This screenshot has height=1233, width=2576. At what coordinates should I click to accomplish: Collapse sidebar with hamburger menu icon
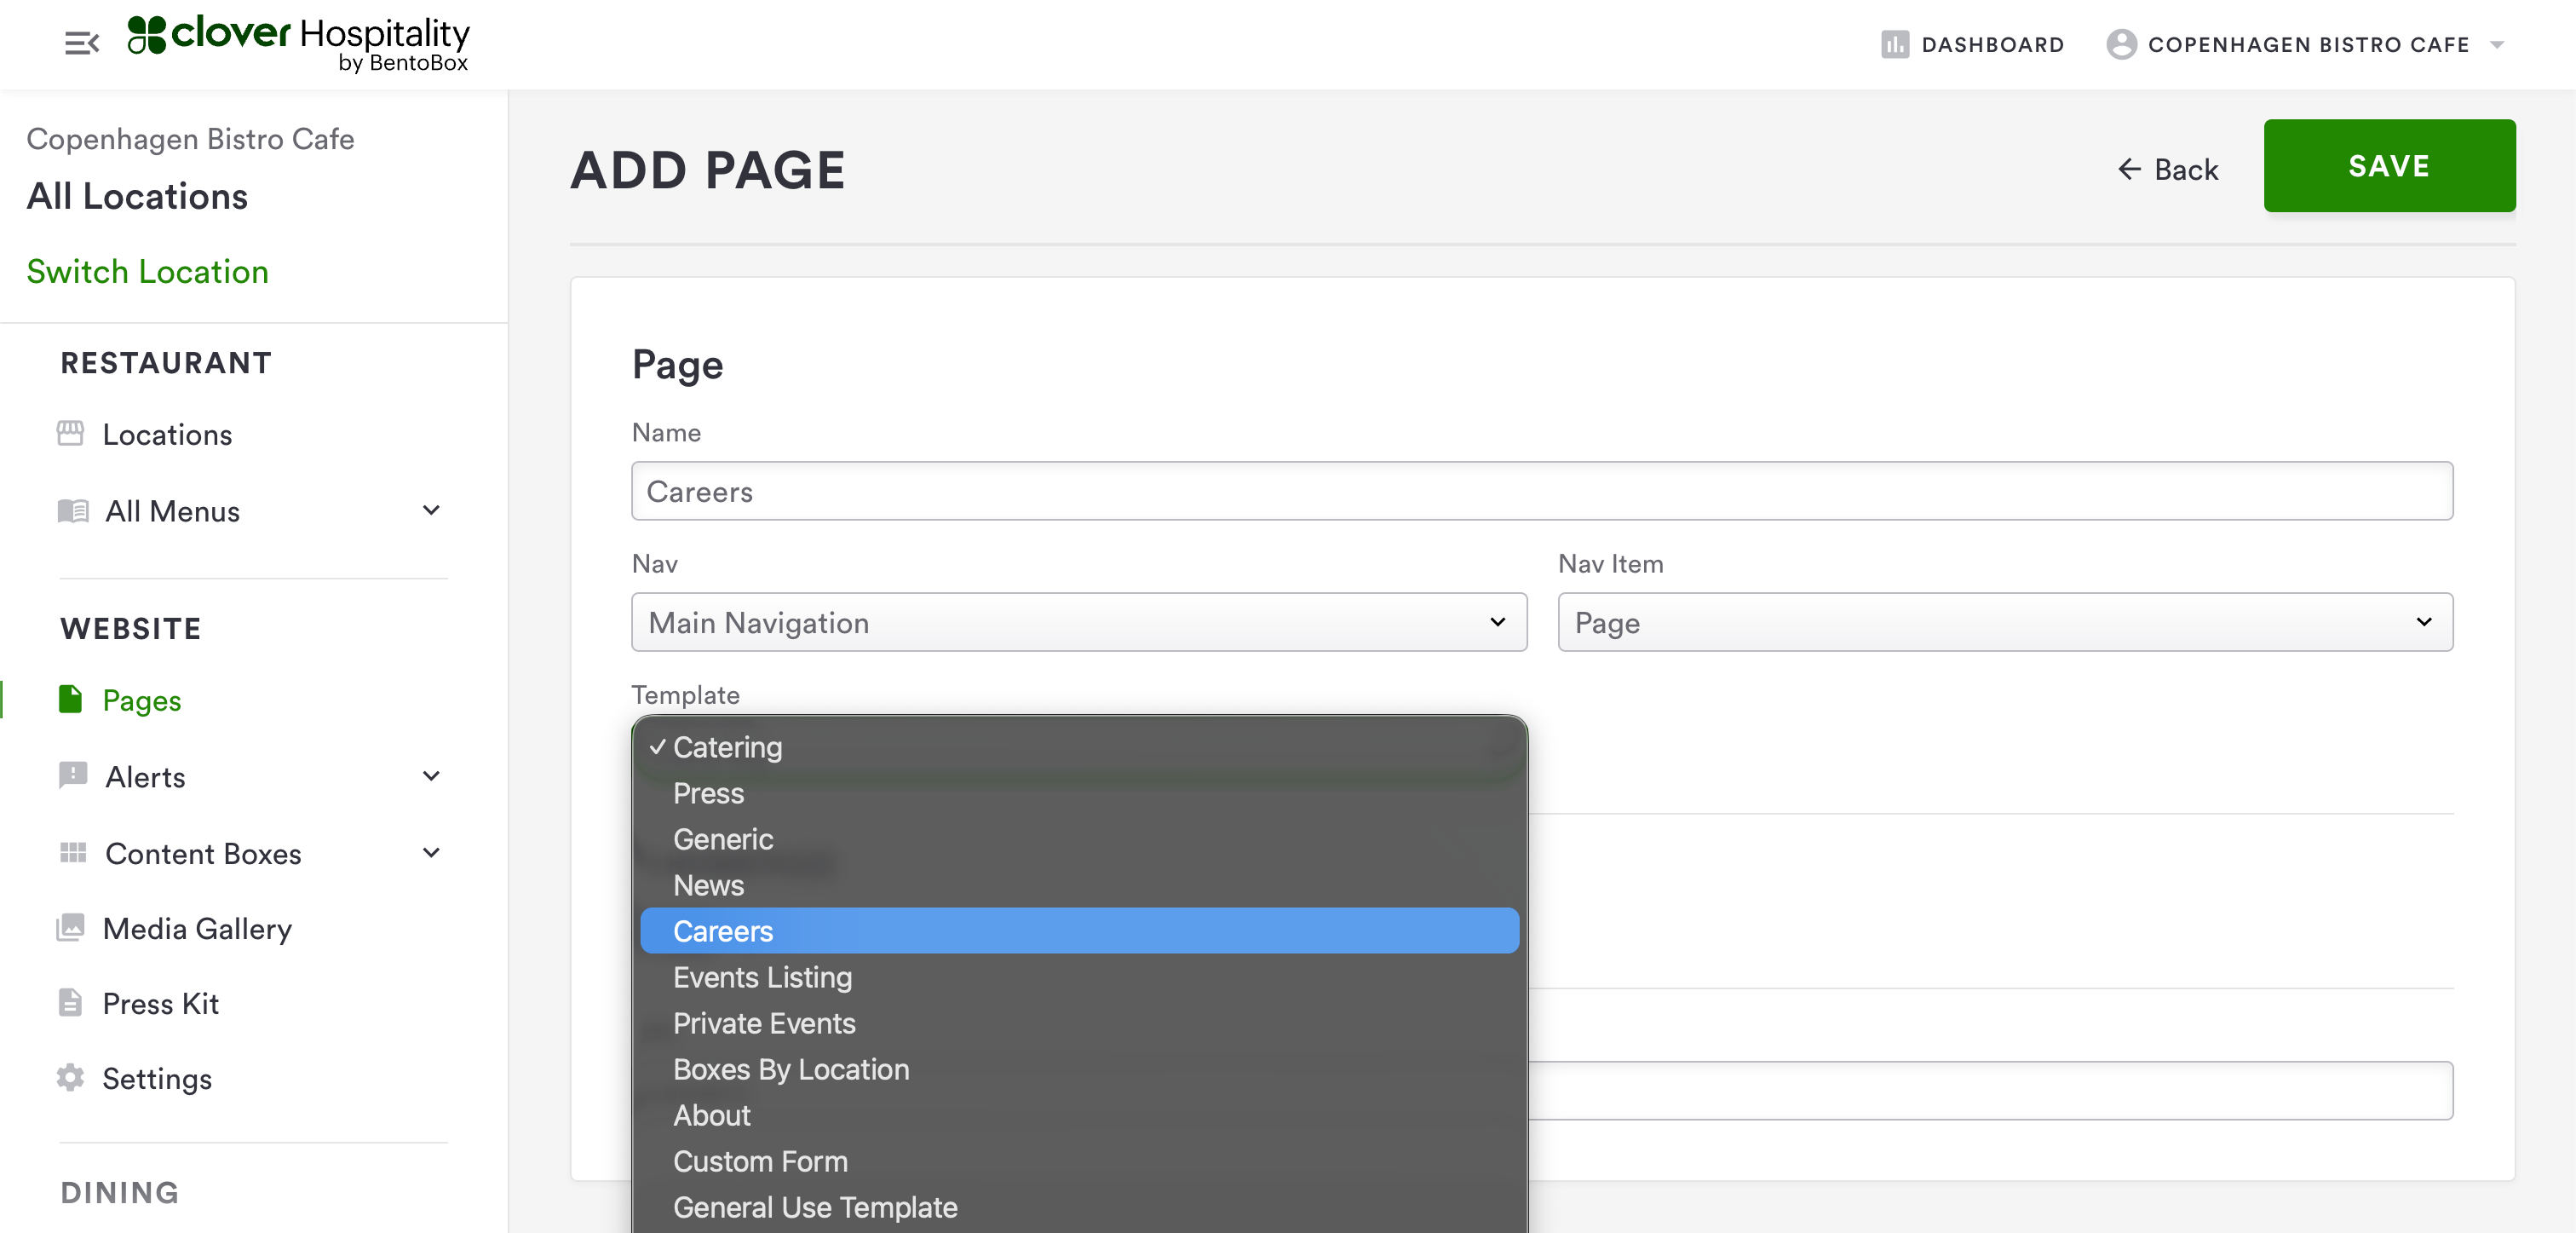(x=81, y=43)
